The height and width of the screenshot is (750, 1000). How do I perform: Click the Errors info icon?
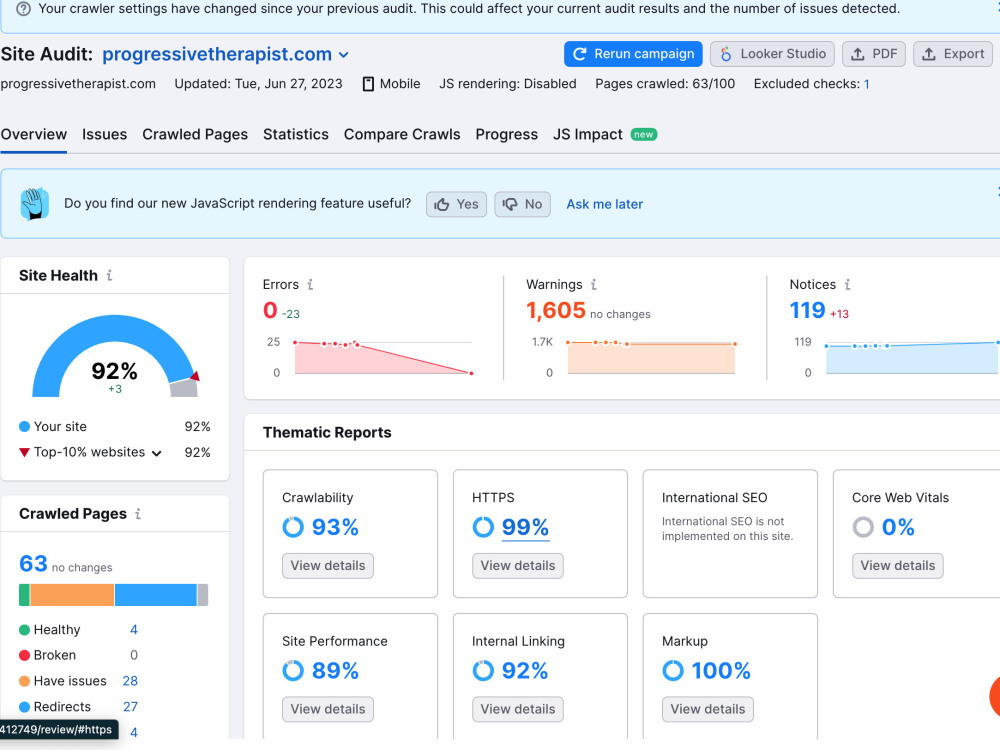tap(310, 284)
